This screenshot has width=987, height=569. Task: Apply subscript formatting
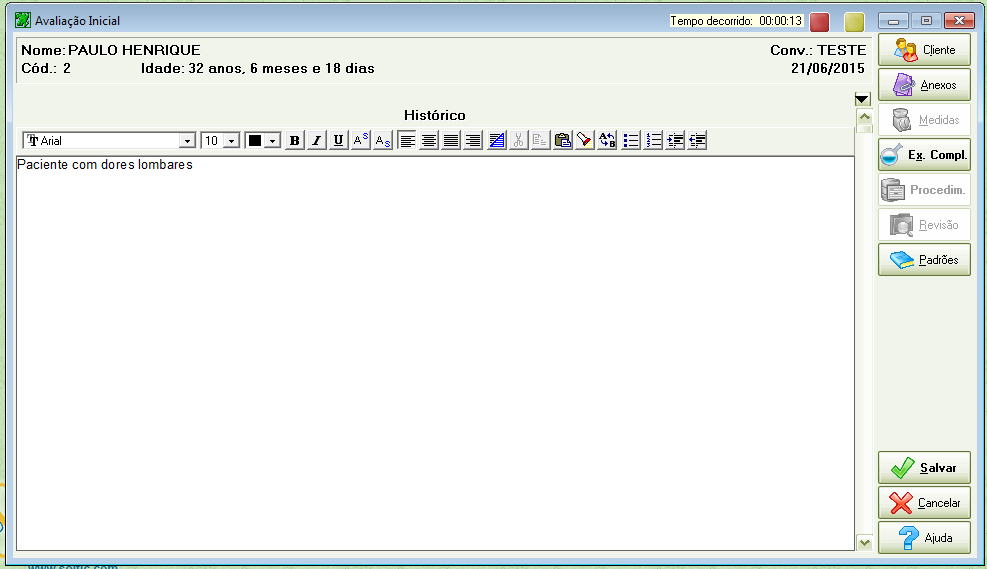(x=383, y=141)
